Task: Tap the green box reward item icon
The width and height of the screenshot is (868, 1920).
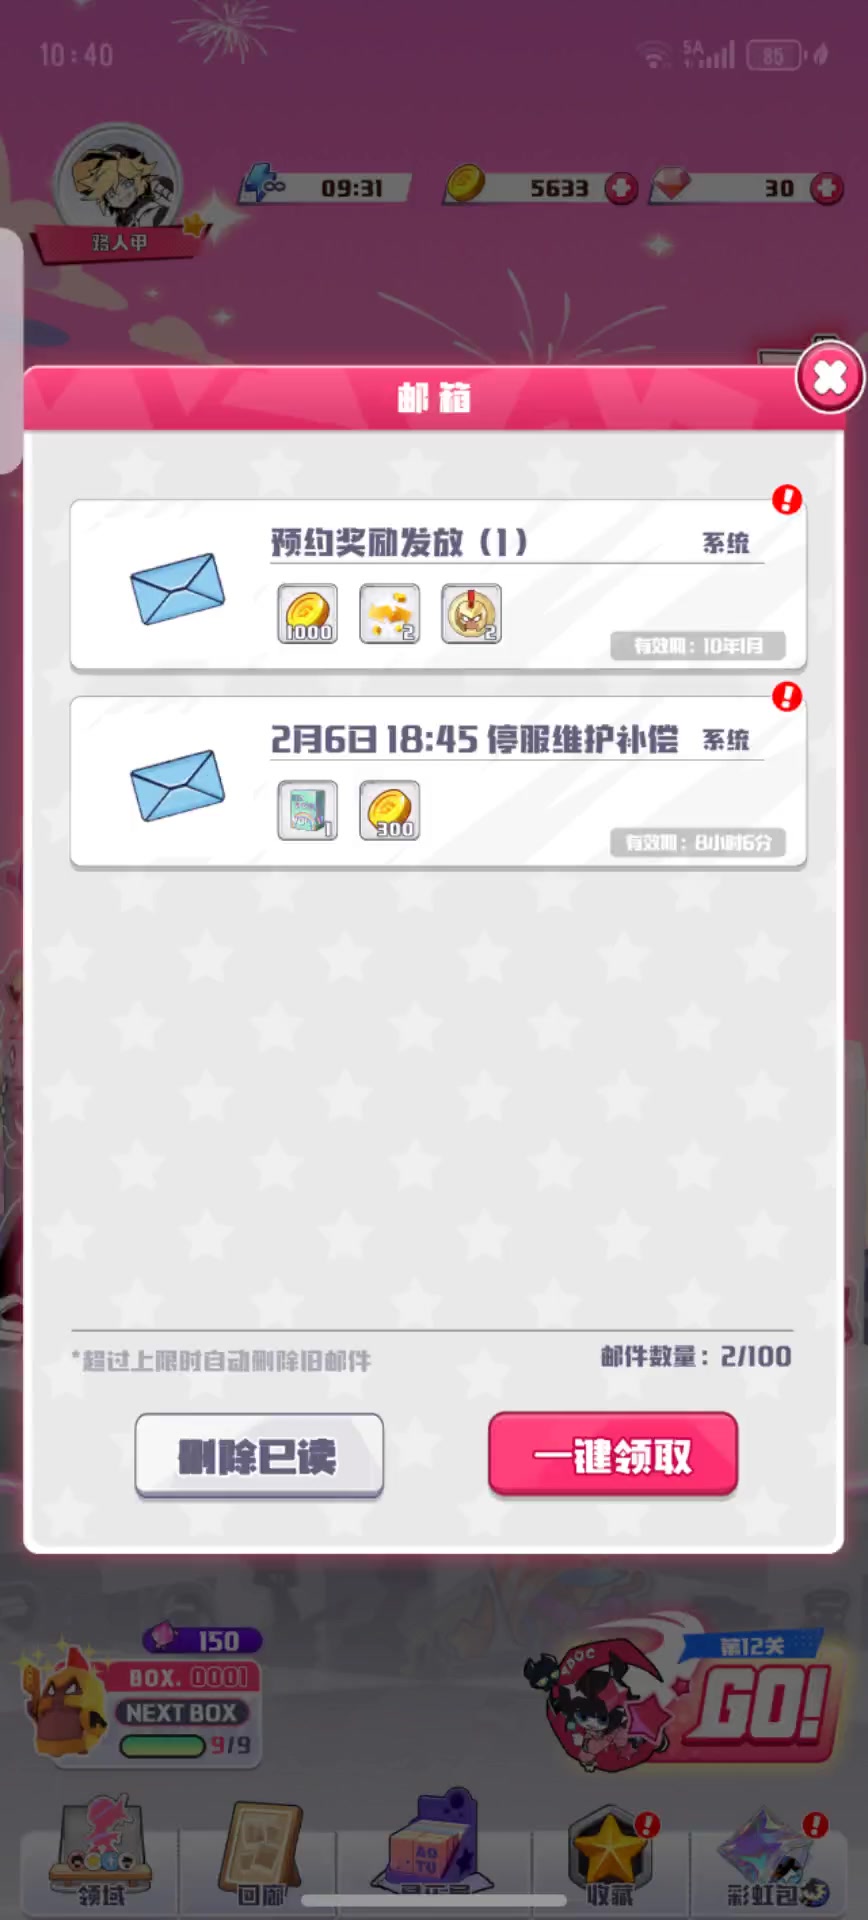Action: [x=307, y=811]
